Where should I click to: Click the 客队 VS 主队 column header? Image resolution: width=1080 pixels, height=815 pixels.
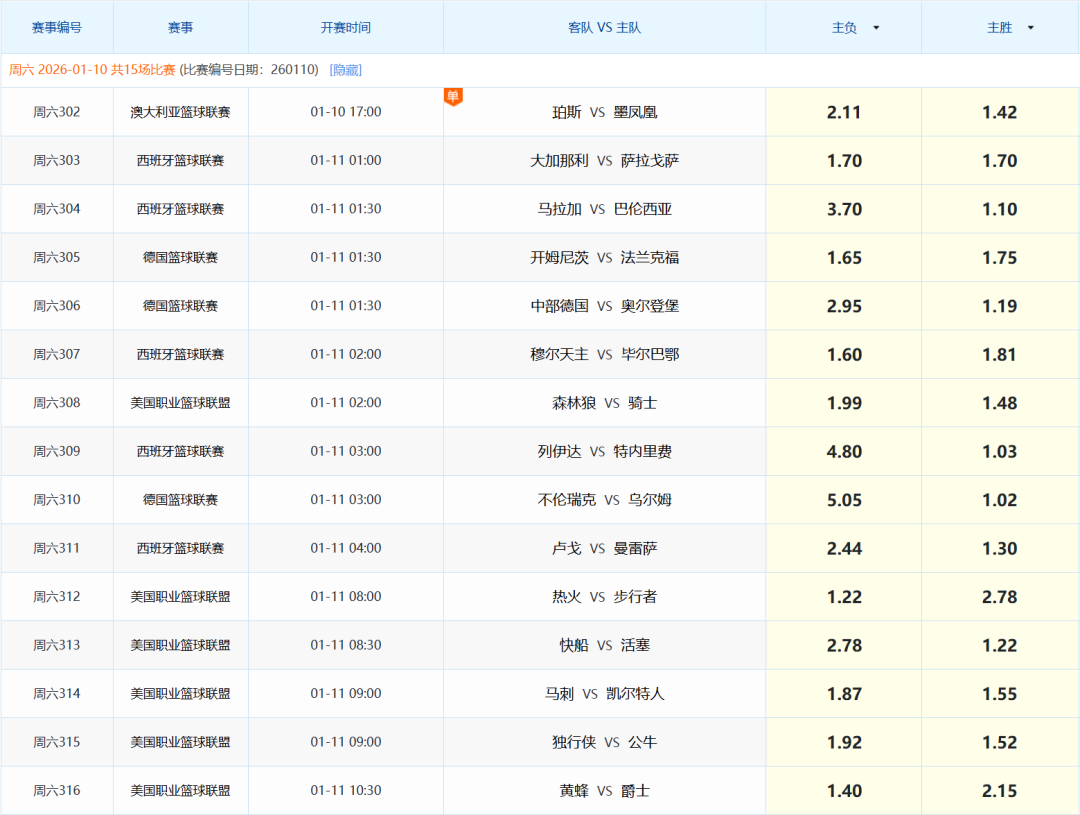(604, 28)
